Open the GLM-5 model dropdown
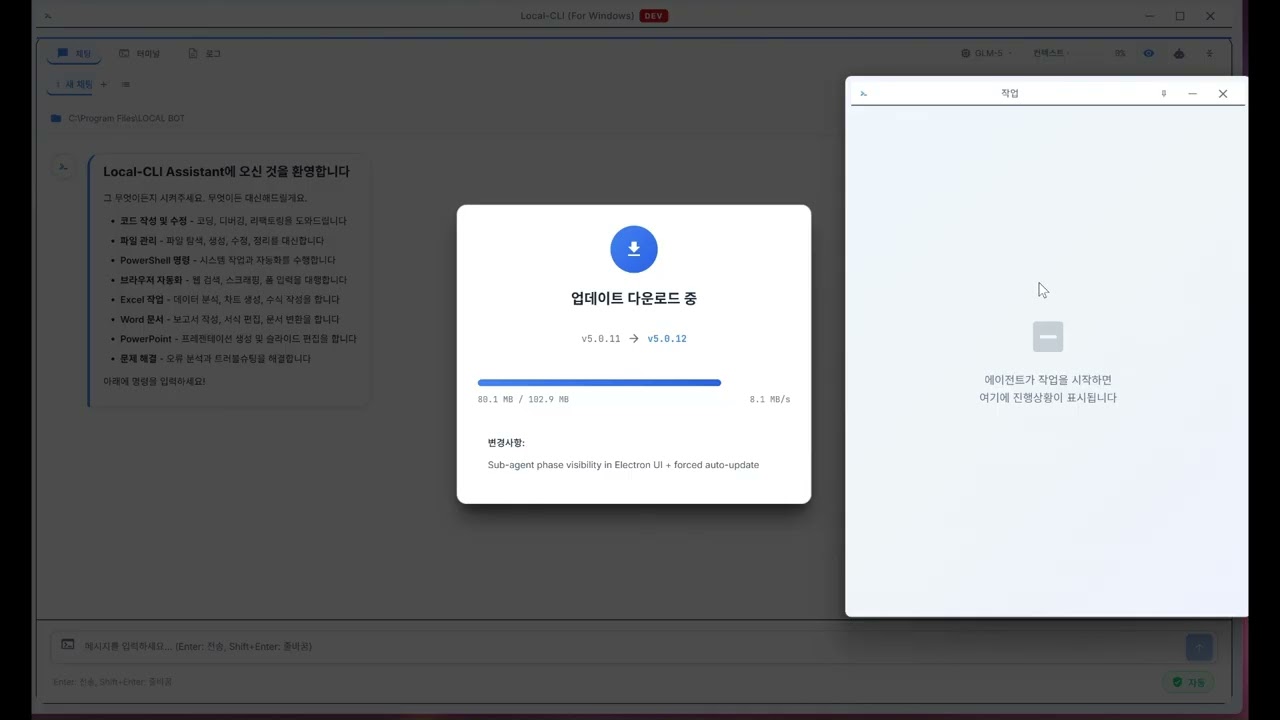 986,53
